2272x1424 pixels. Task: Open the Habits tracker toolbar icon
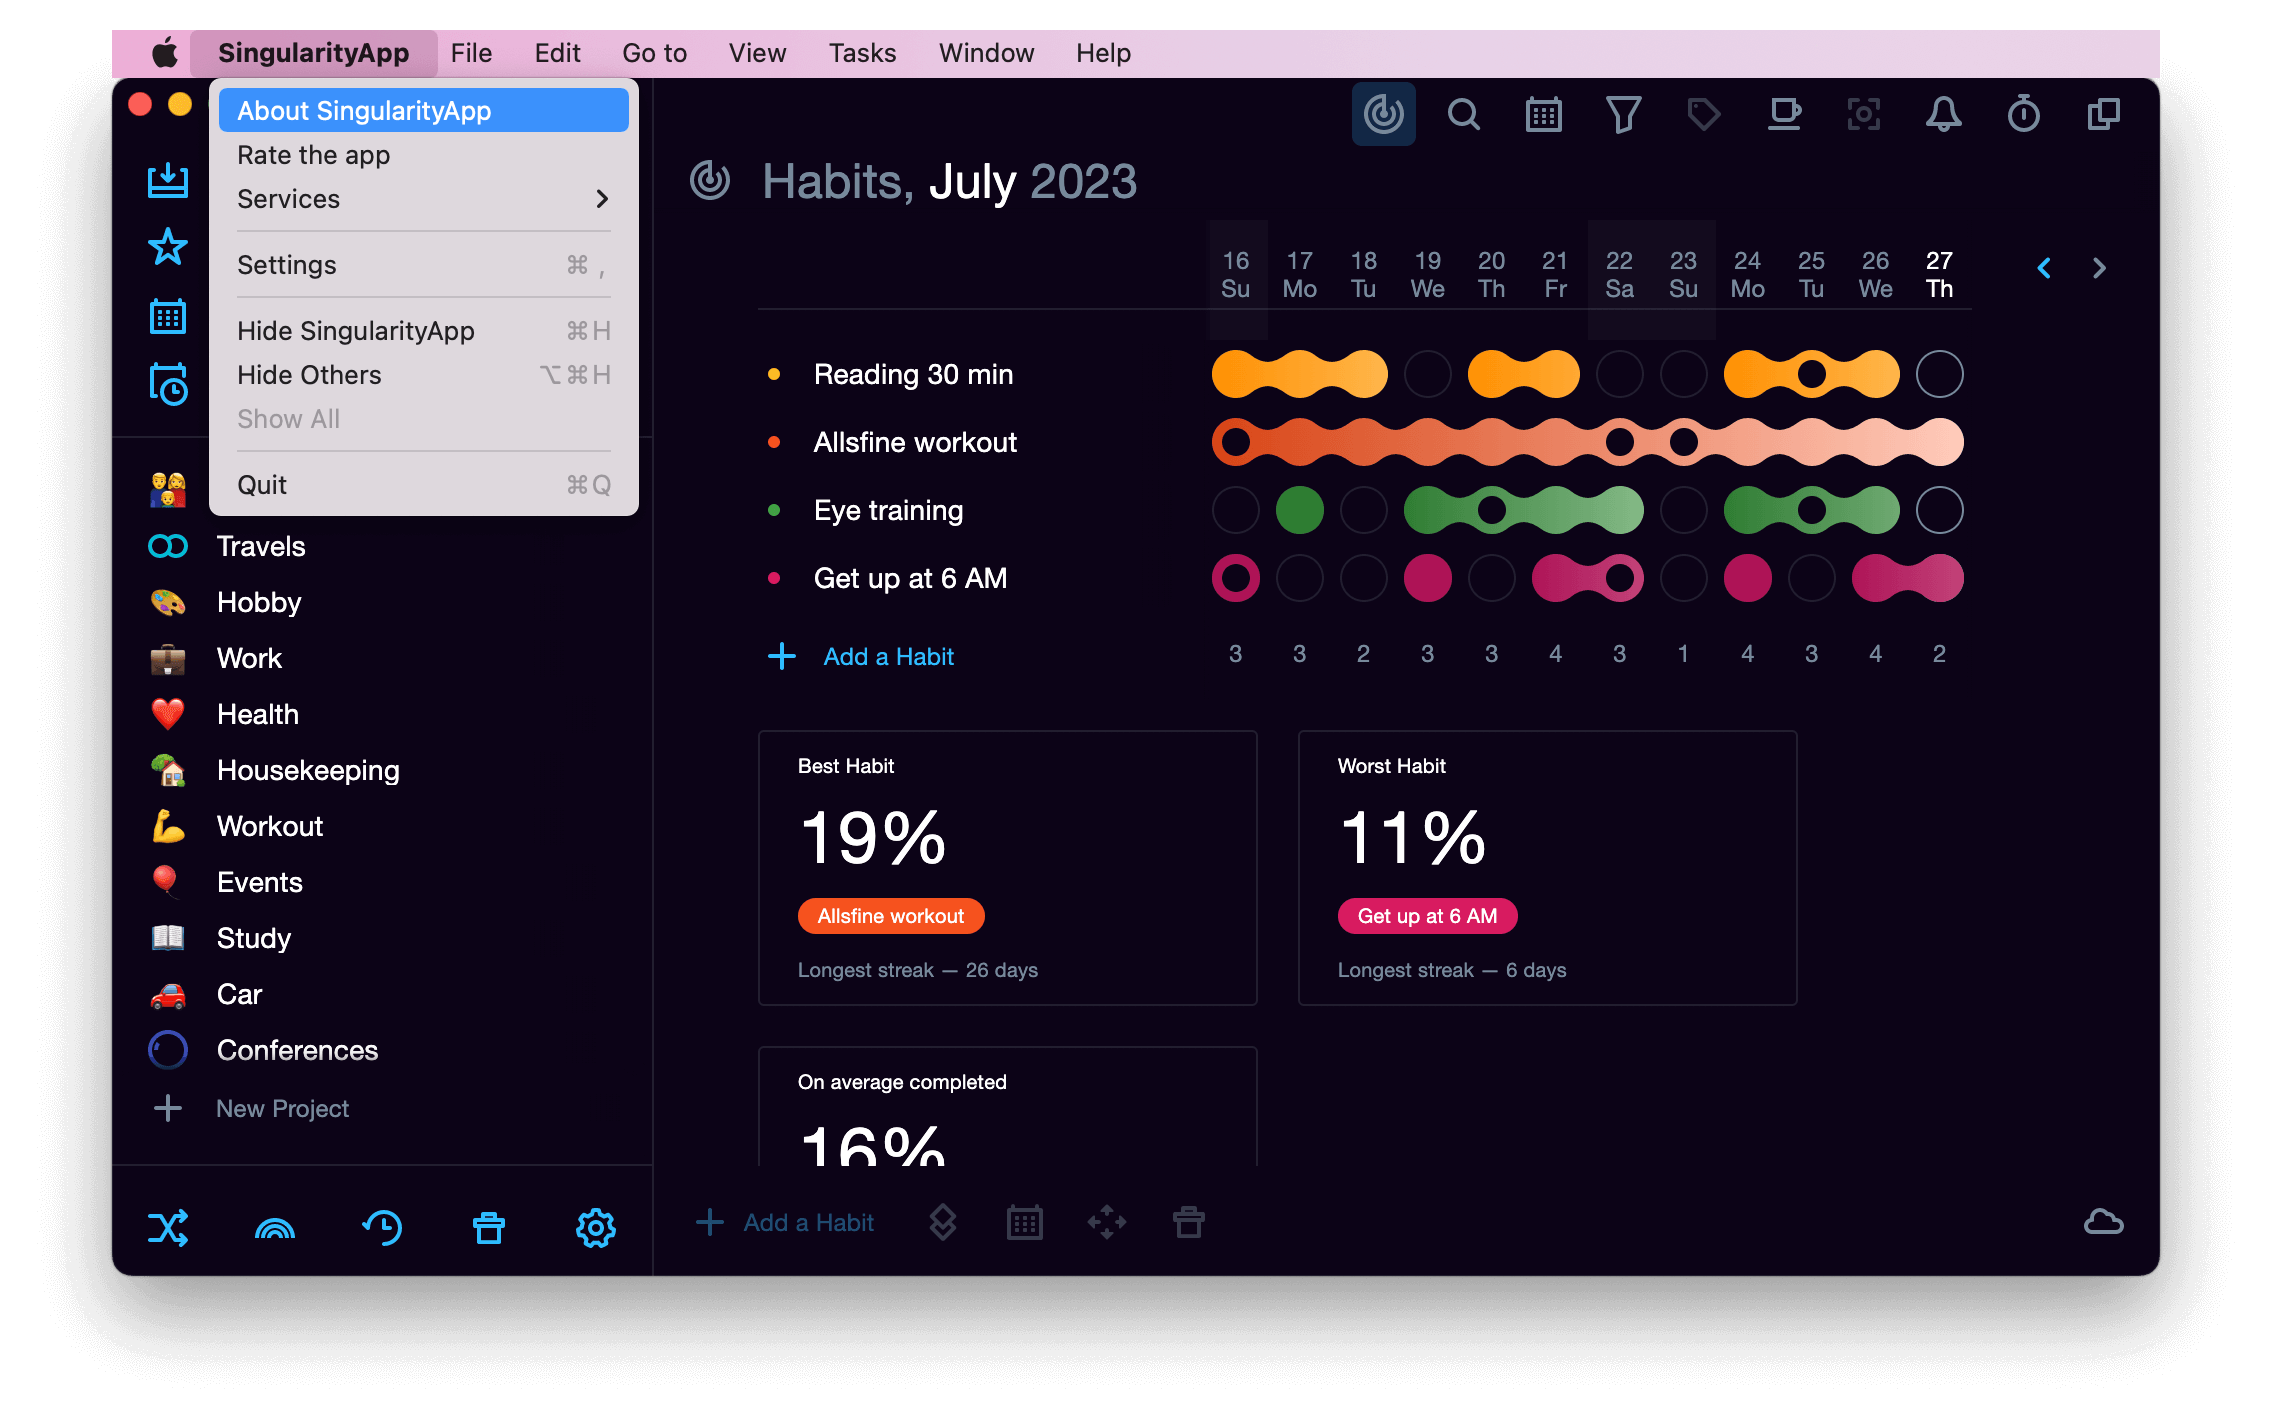coord(1384,115)
